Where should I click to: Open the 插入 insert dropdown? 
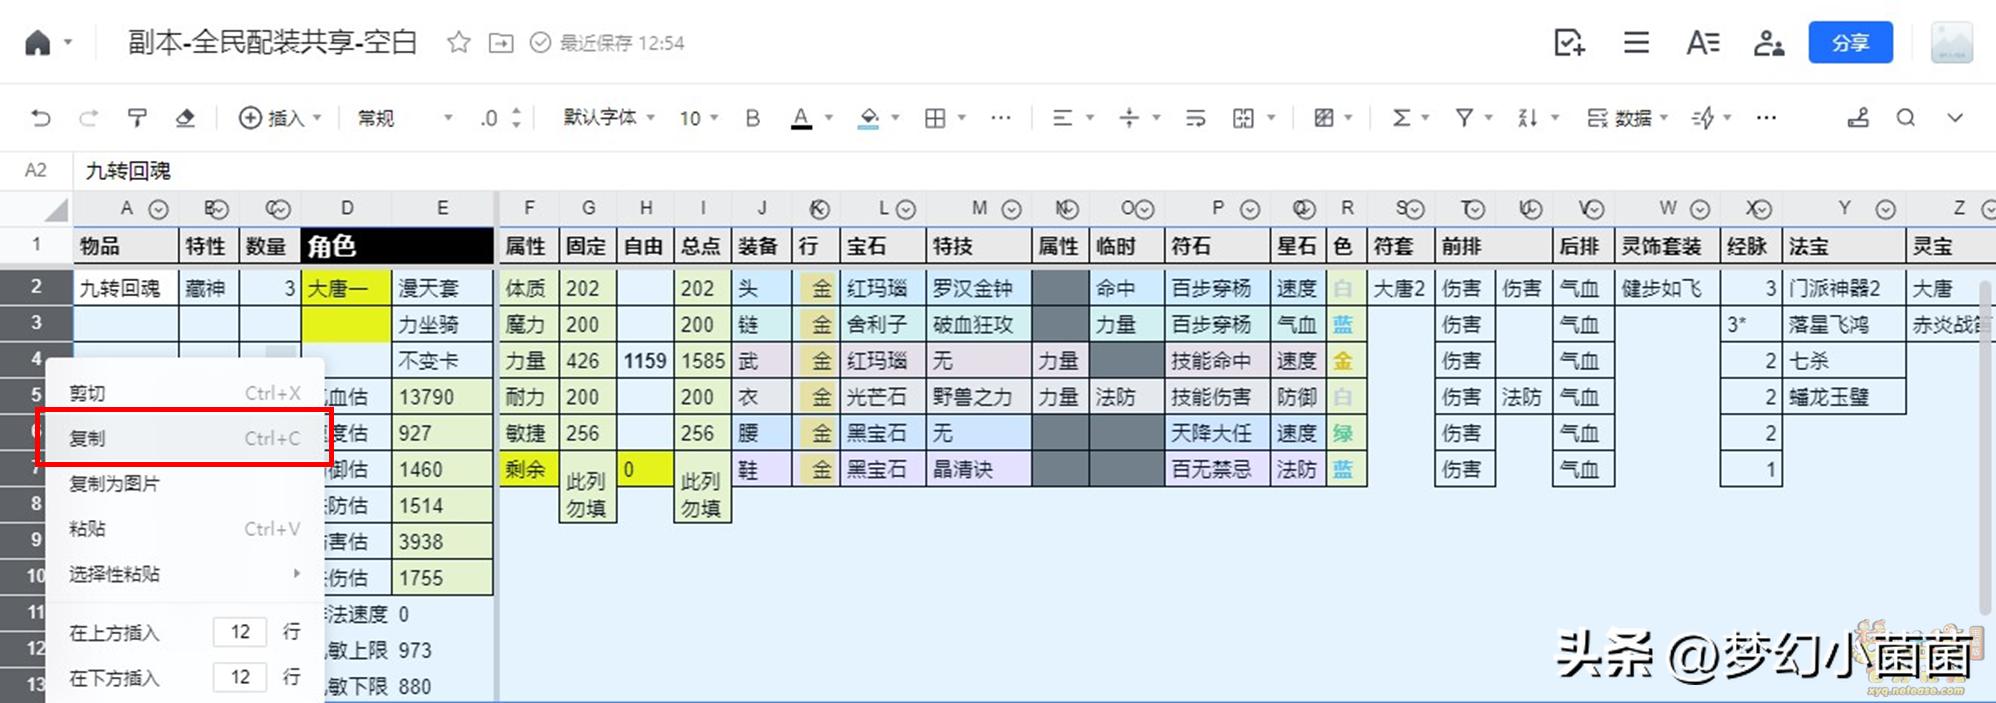[280, 118]
